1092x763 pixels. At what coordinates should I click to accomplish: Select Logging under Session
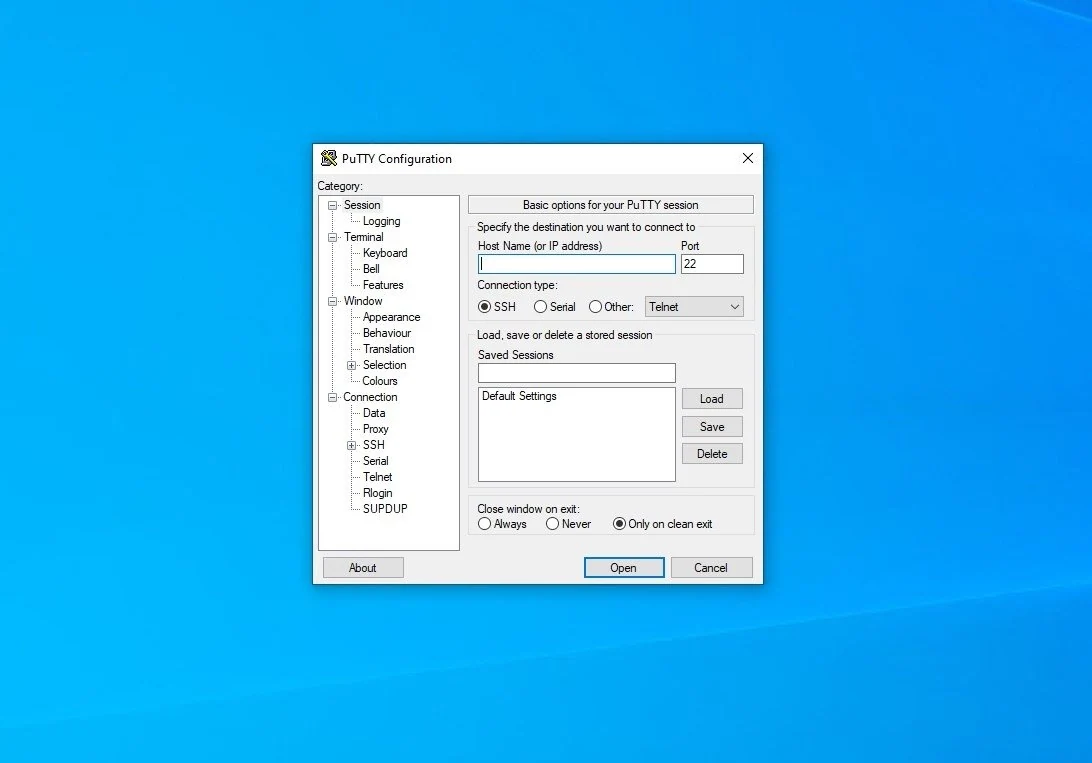[382, 221]
